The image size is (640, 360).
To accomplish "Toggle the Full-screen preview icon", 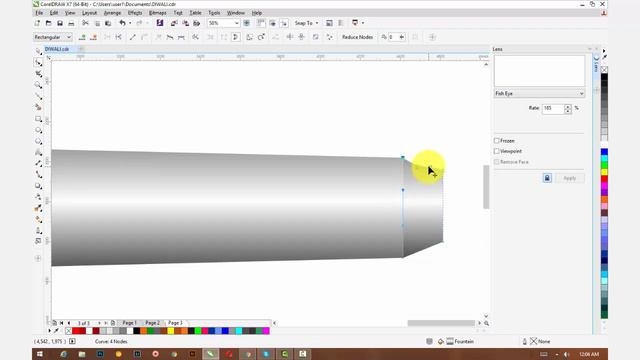I will pos(247,23).
